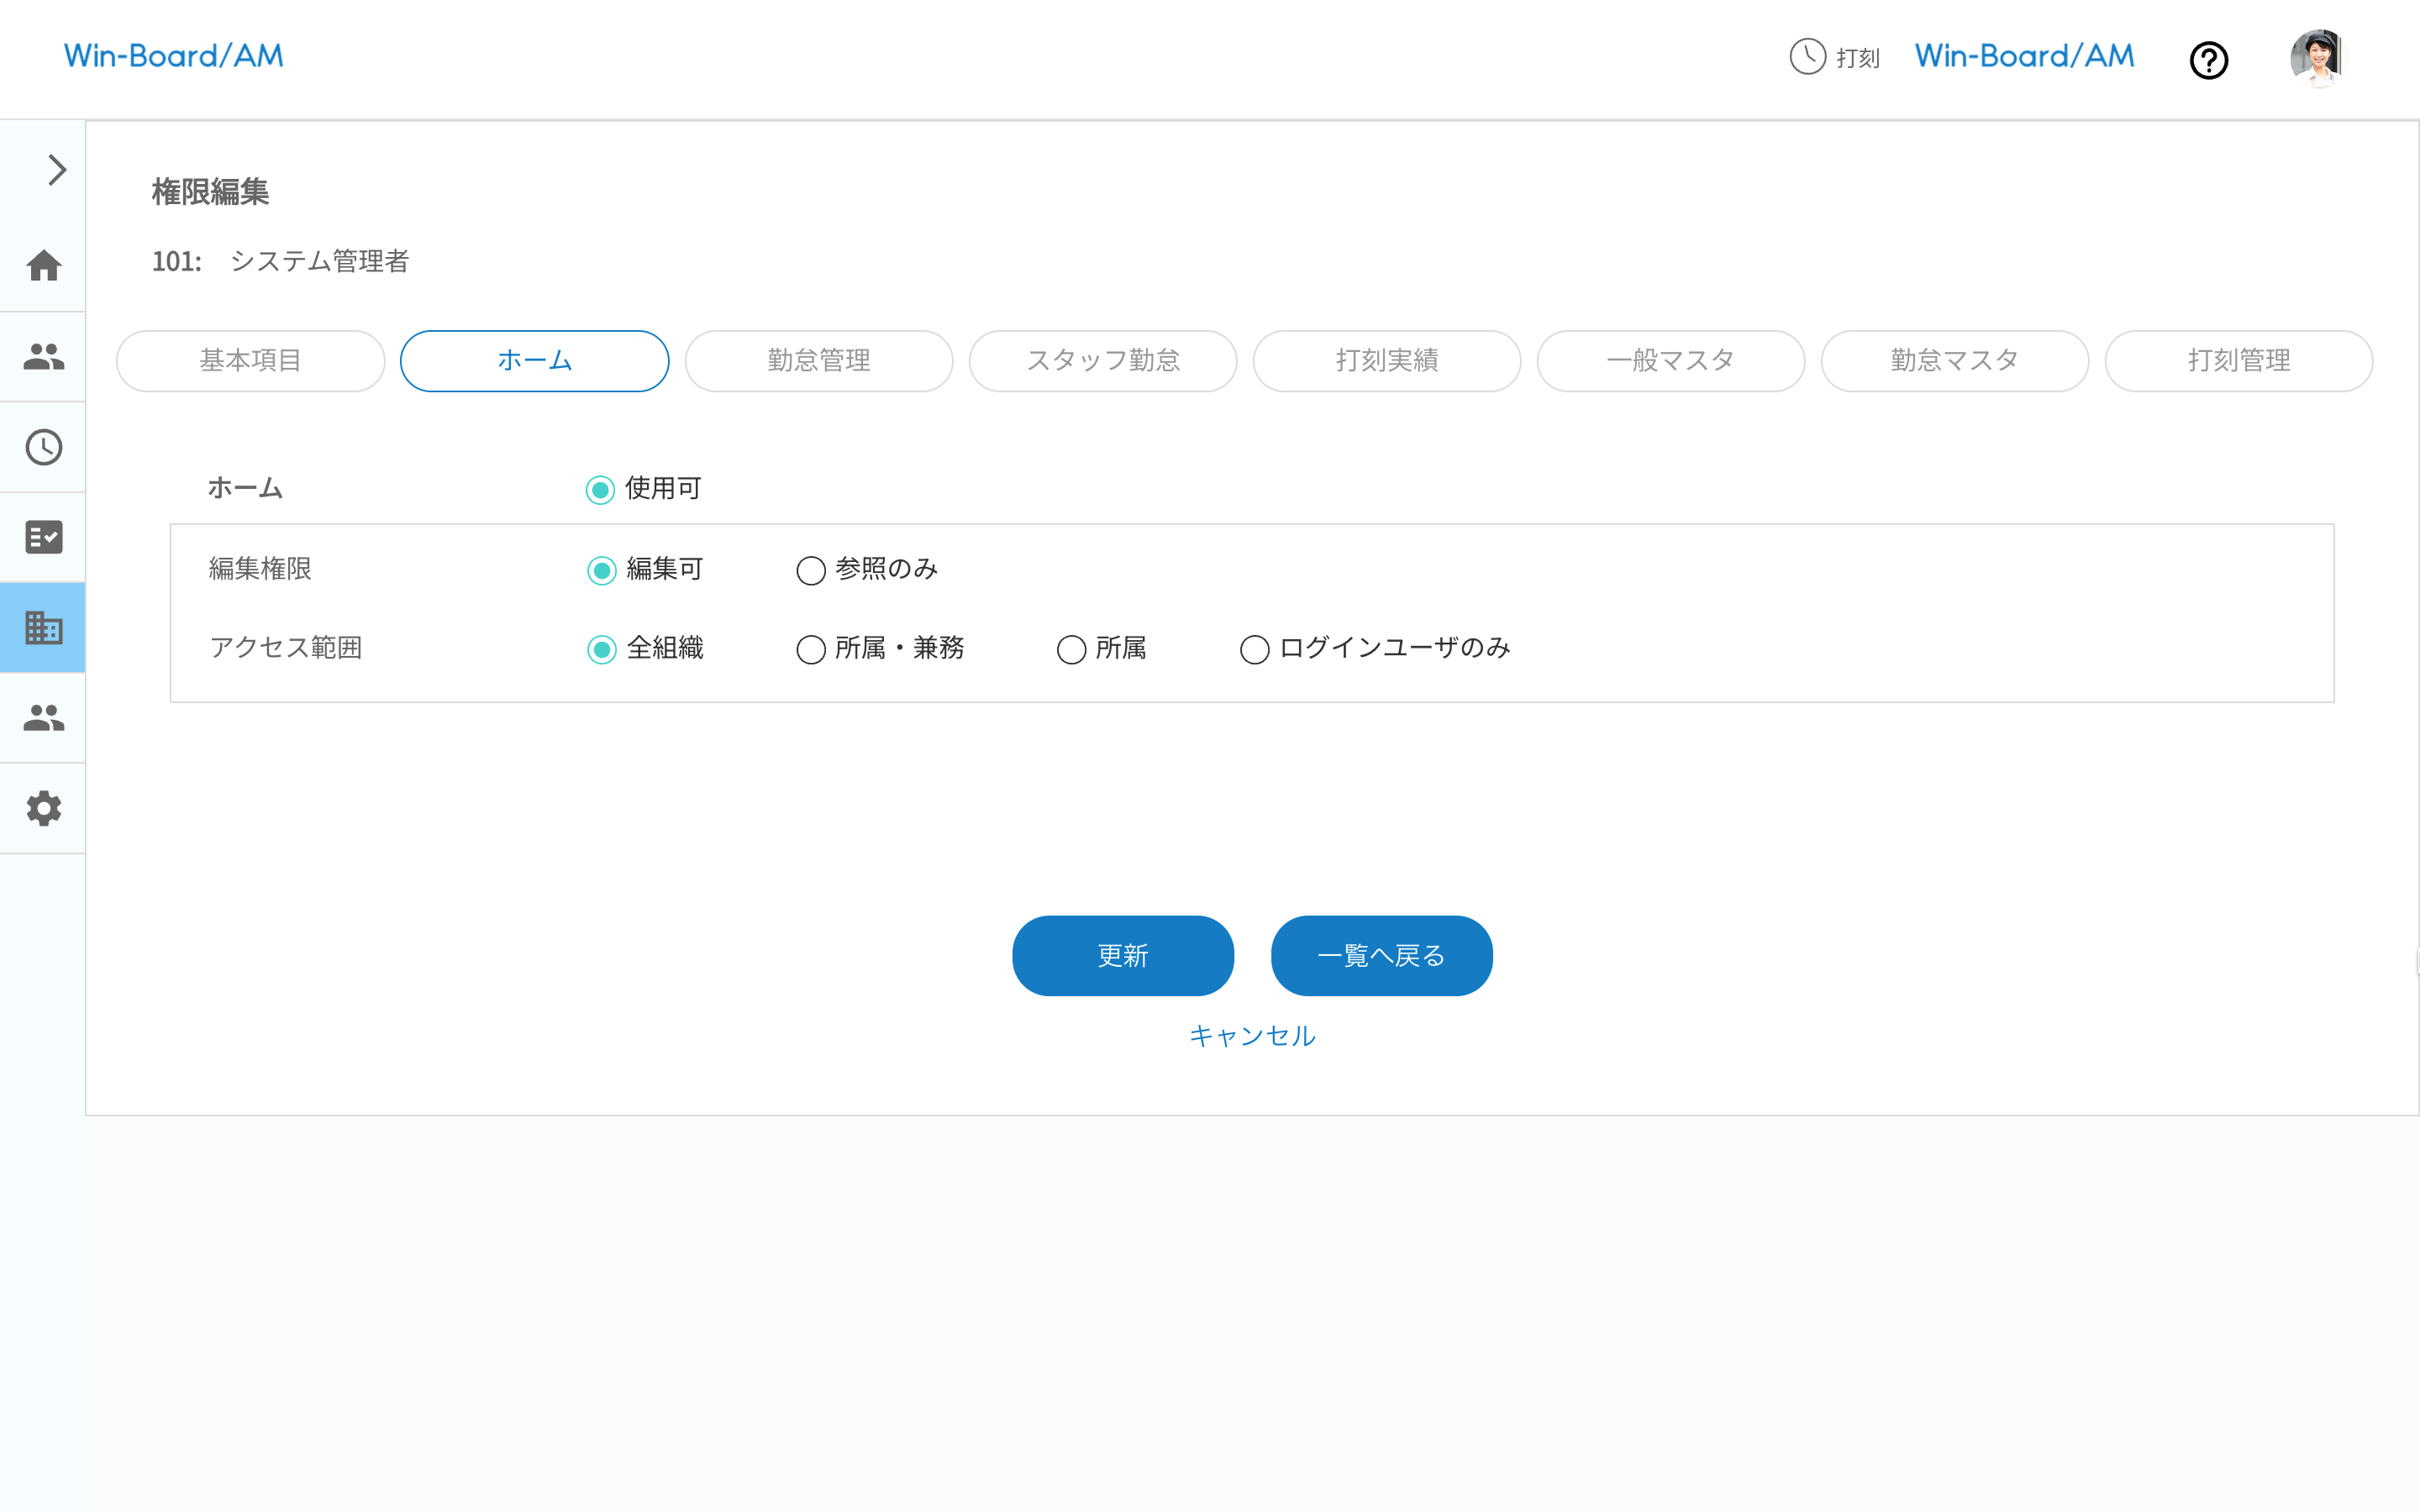Screen dimensions: 2420x1512
Task: Click the first people icon in sidebar
Action: click(x=43, y=356)
